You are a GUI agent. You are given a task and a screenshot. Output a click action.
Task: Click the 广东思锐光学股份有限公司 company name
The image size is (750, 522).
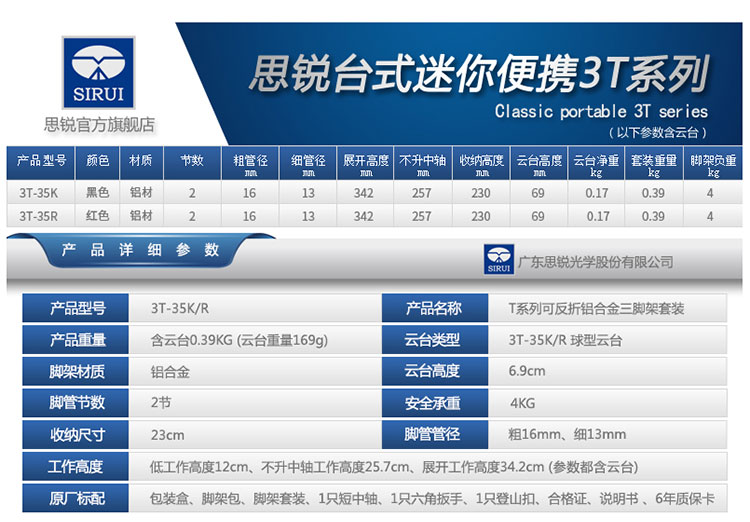595,261
